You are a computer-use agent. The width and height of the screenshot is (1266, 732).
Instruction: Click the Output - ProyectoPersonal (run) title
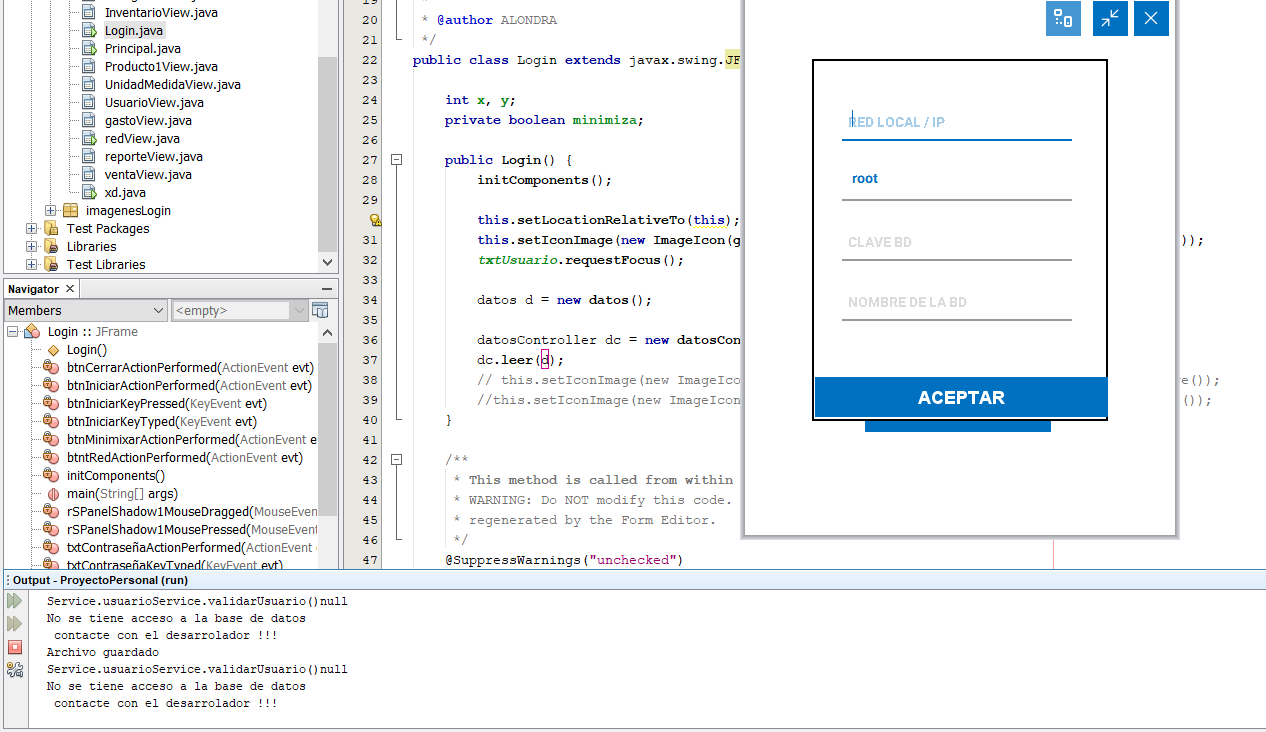click(100, 580)
